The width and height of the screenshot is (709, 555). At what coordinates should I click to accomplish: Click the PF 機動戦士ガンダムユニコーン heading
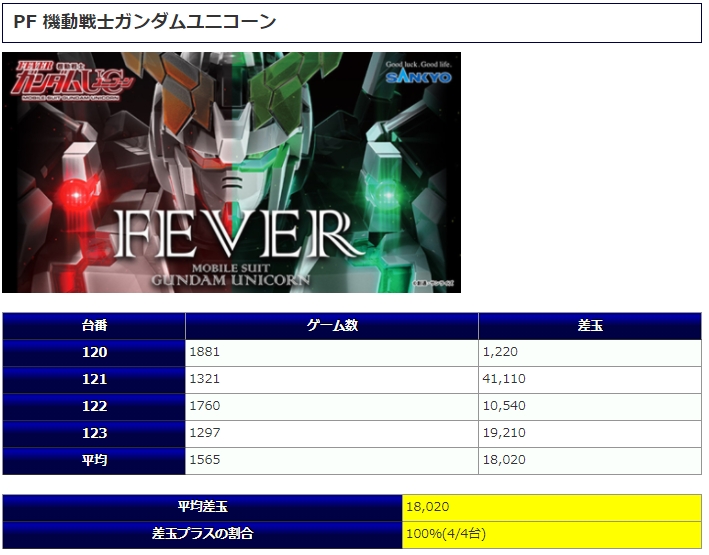tap(145, 22)
